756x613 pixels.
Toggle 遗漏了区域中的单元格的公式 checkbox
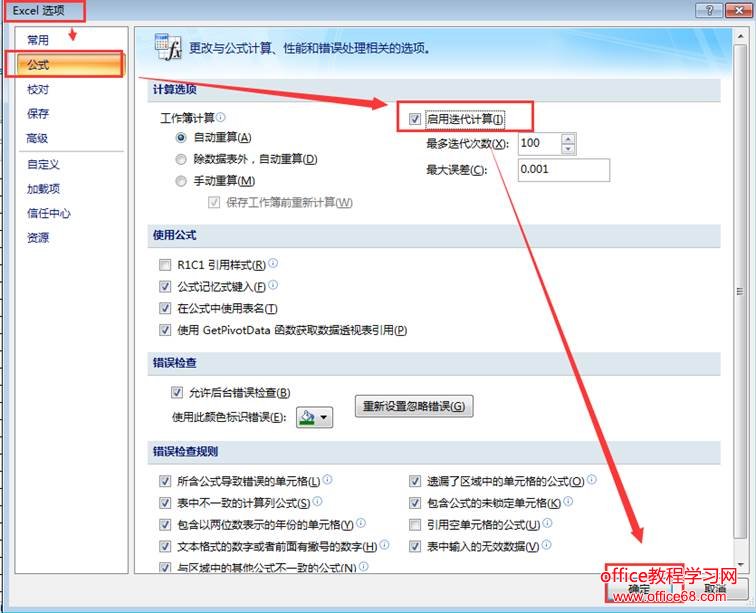[x=415, y=481]
